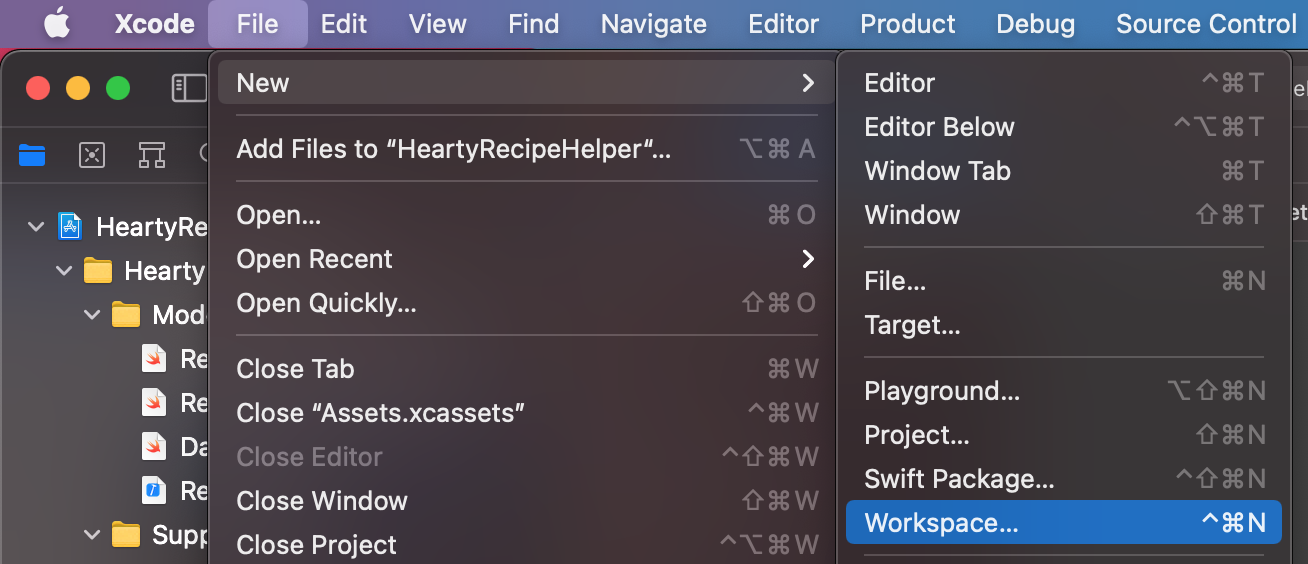The image size is (1308, 564).
Task: Open the Find menu
Action: 534,23
